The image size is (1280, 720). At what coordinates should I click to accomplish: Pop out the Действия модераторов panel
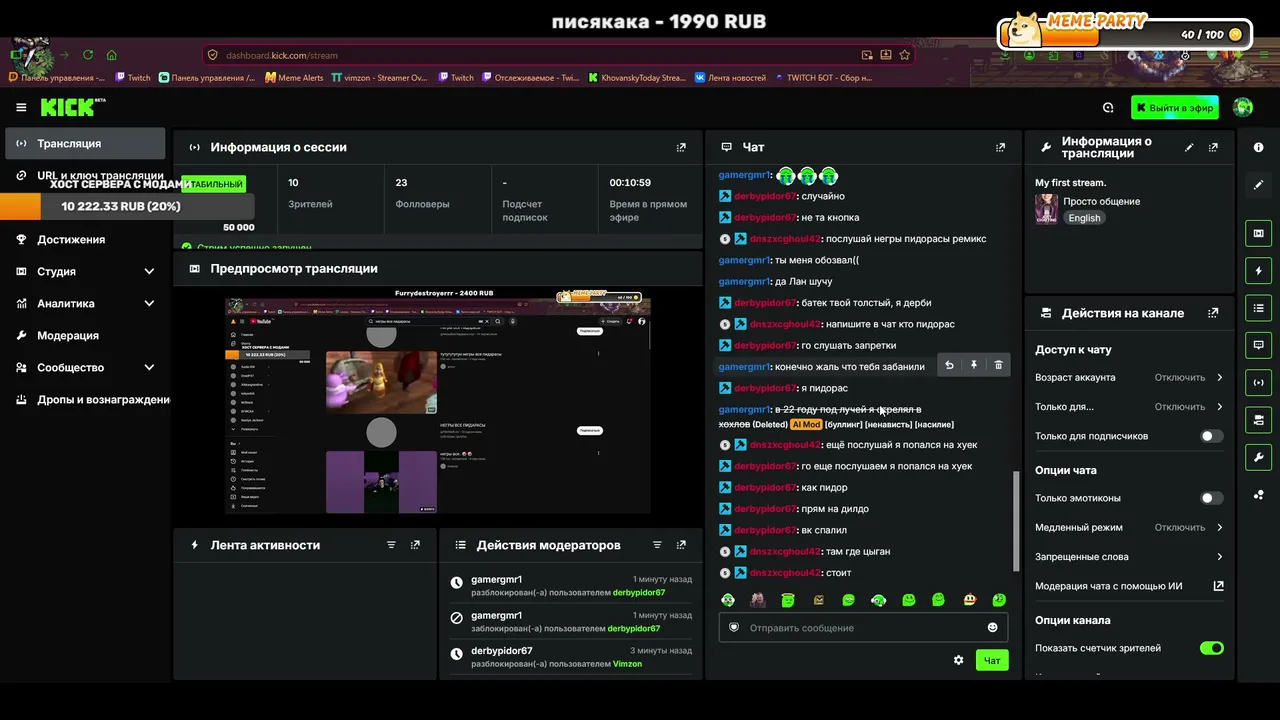pos(681,545)
